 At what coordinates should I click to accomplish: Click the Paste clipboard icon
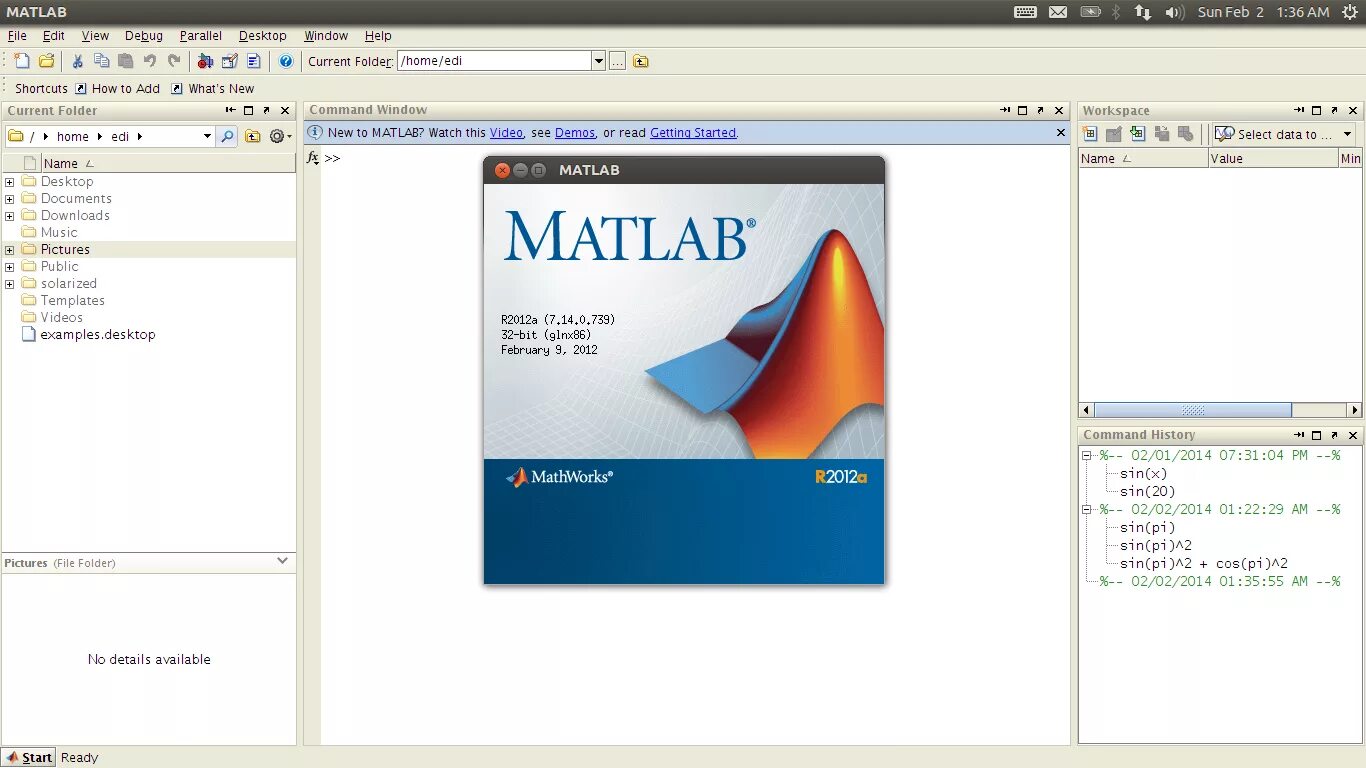point(125,61)
